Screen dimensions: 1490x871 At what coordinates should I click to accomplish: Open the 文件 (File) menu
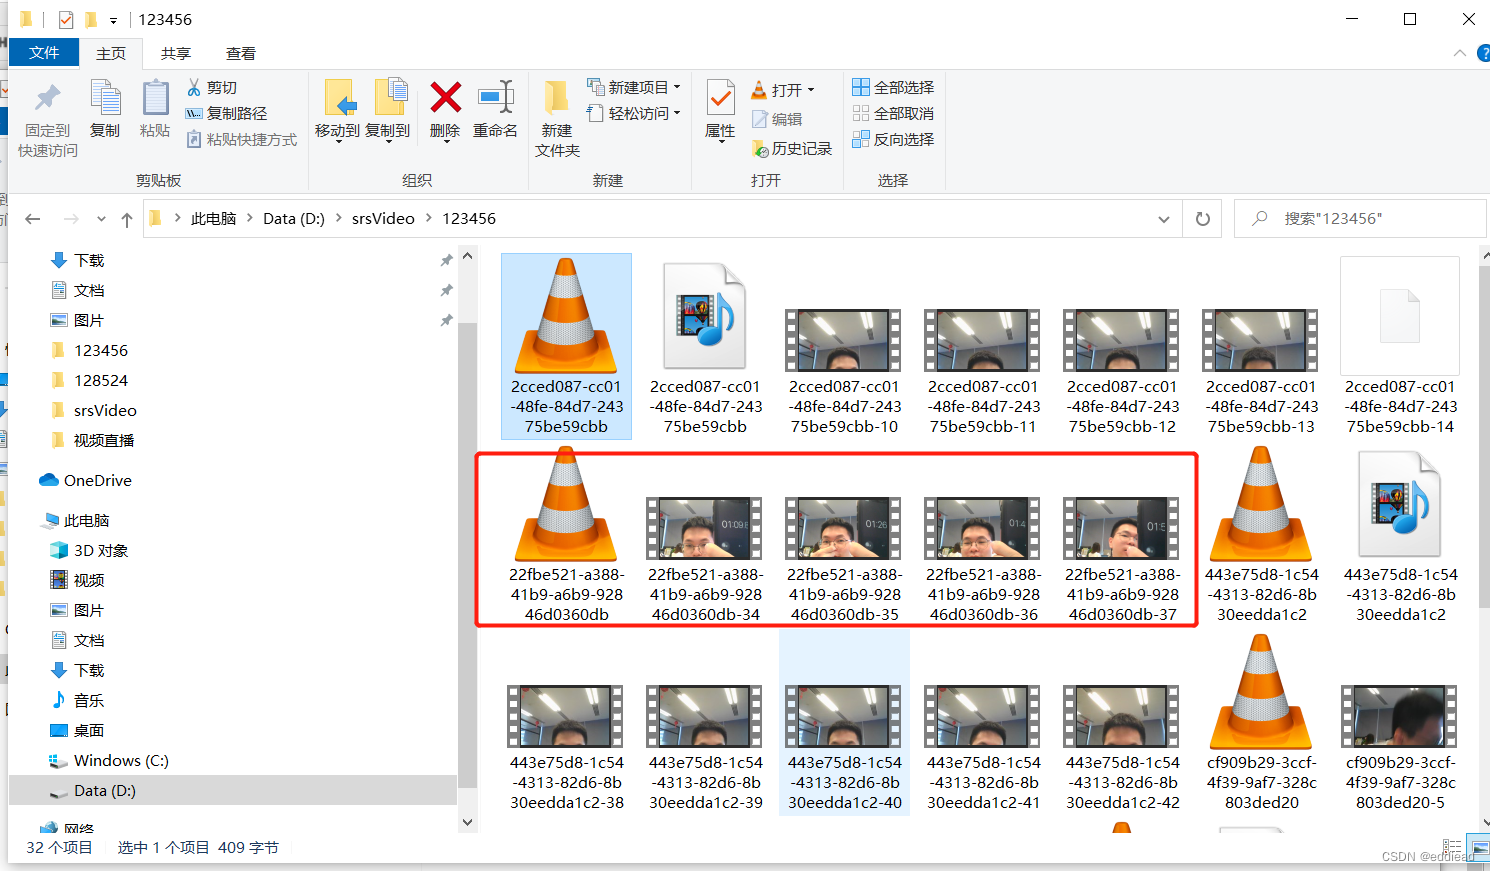tap(44, 53)
